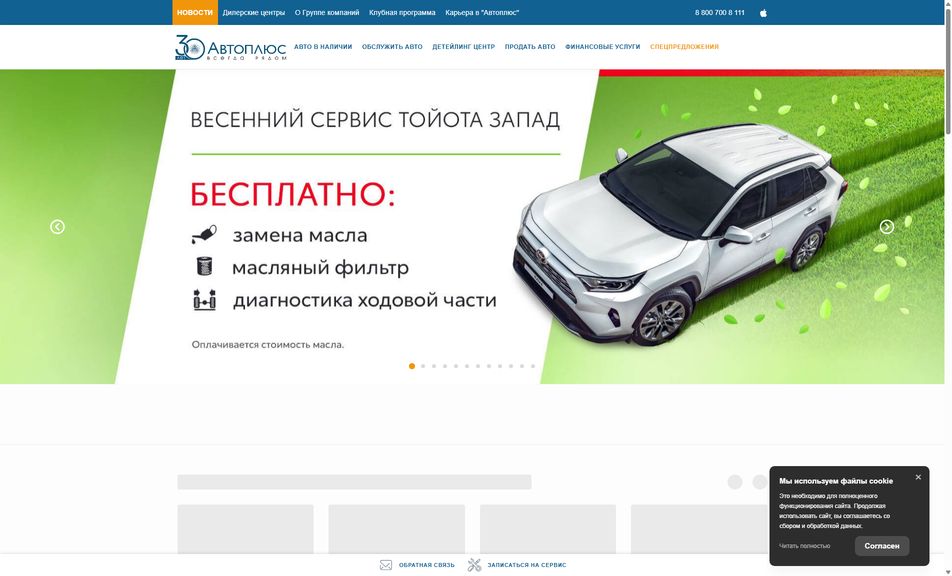Go to previous slide with left arrow
This screenshot has width=952, height=576.
coord(57,227)
